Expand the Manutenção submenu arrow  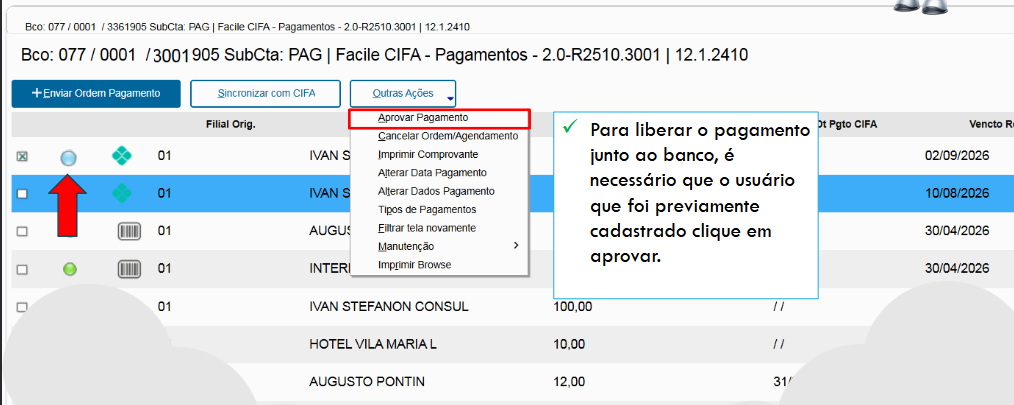pos(515,246)
